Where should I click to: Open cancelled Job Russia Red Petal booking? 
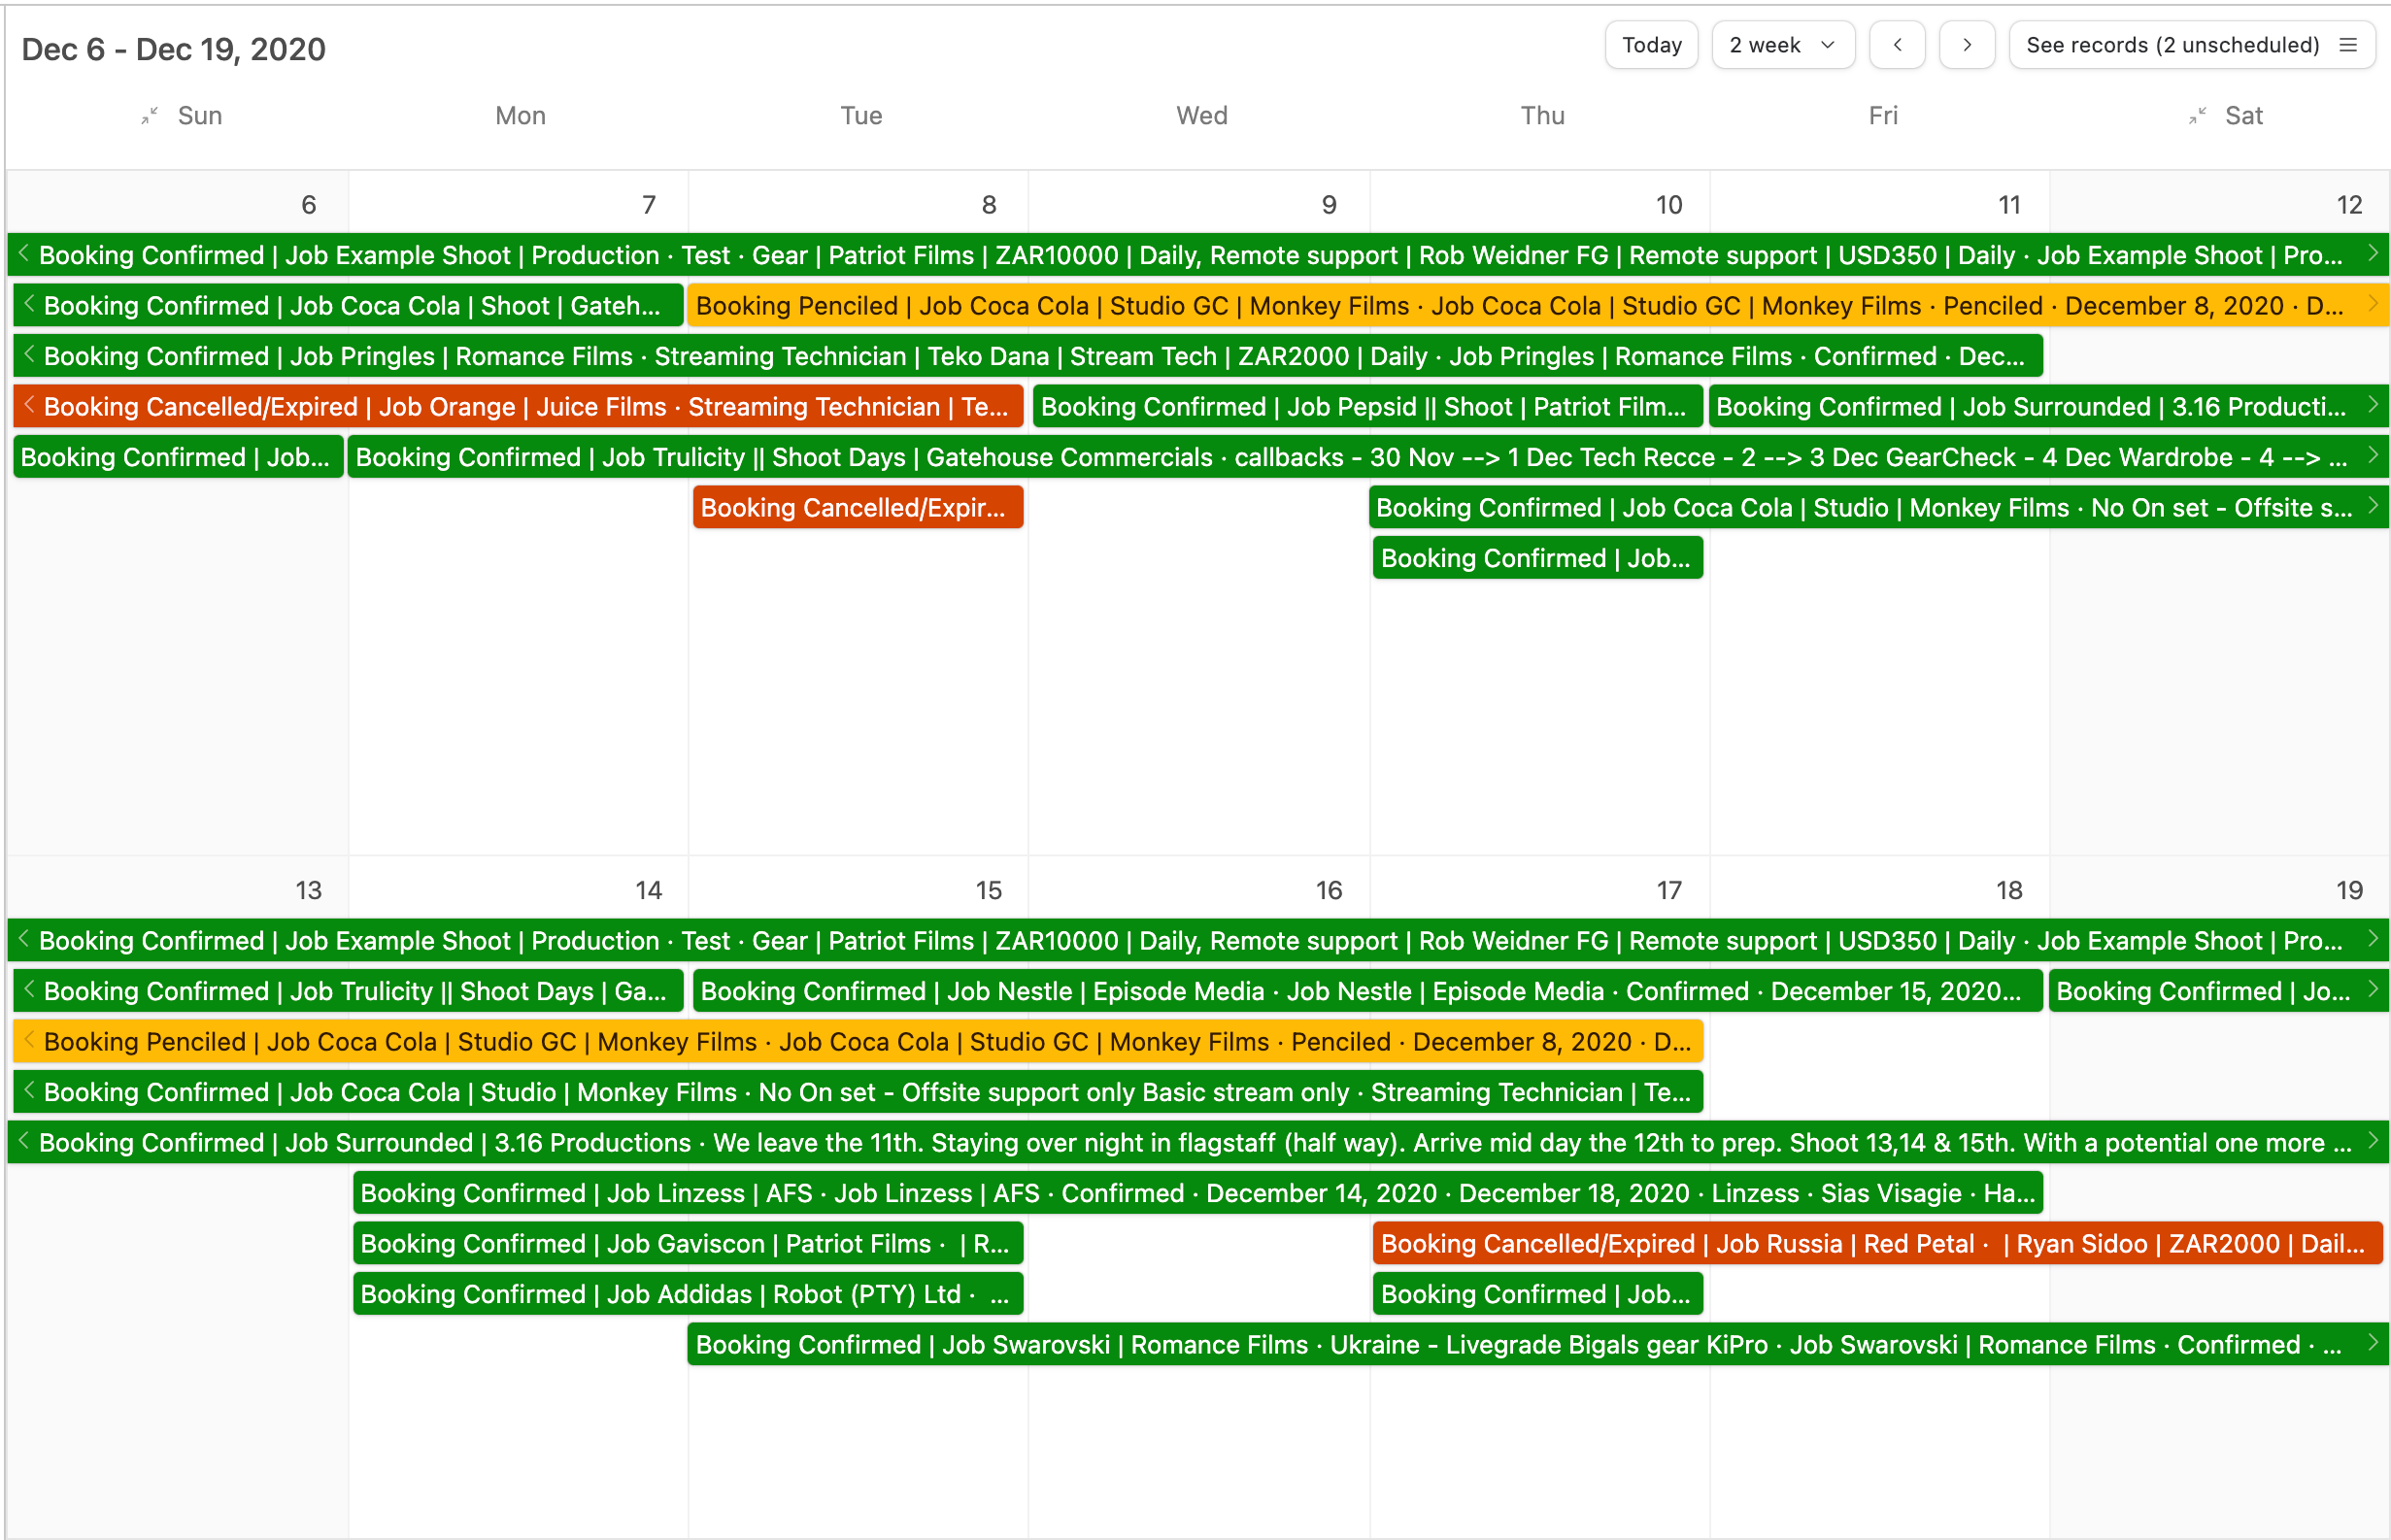tap(1878, 1244)
